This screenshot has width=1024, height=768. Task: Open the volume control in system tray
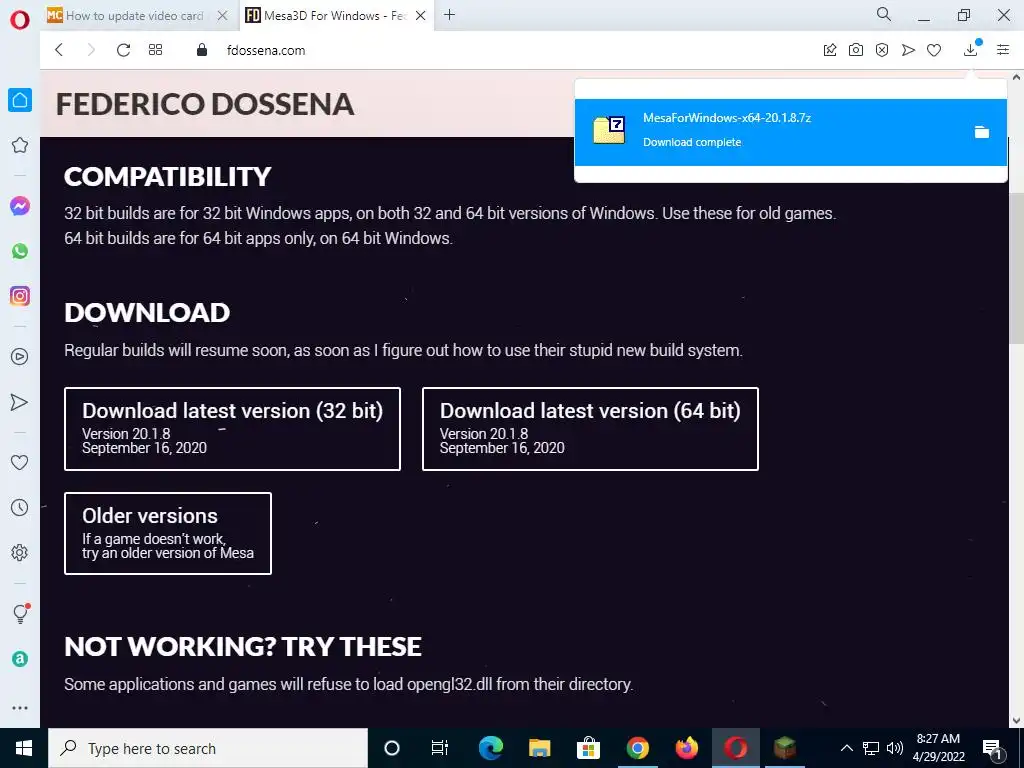pyautogui.click(x=895, y=748)
